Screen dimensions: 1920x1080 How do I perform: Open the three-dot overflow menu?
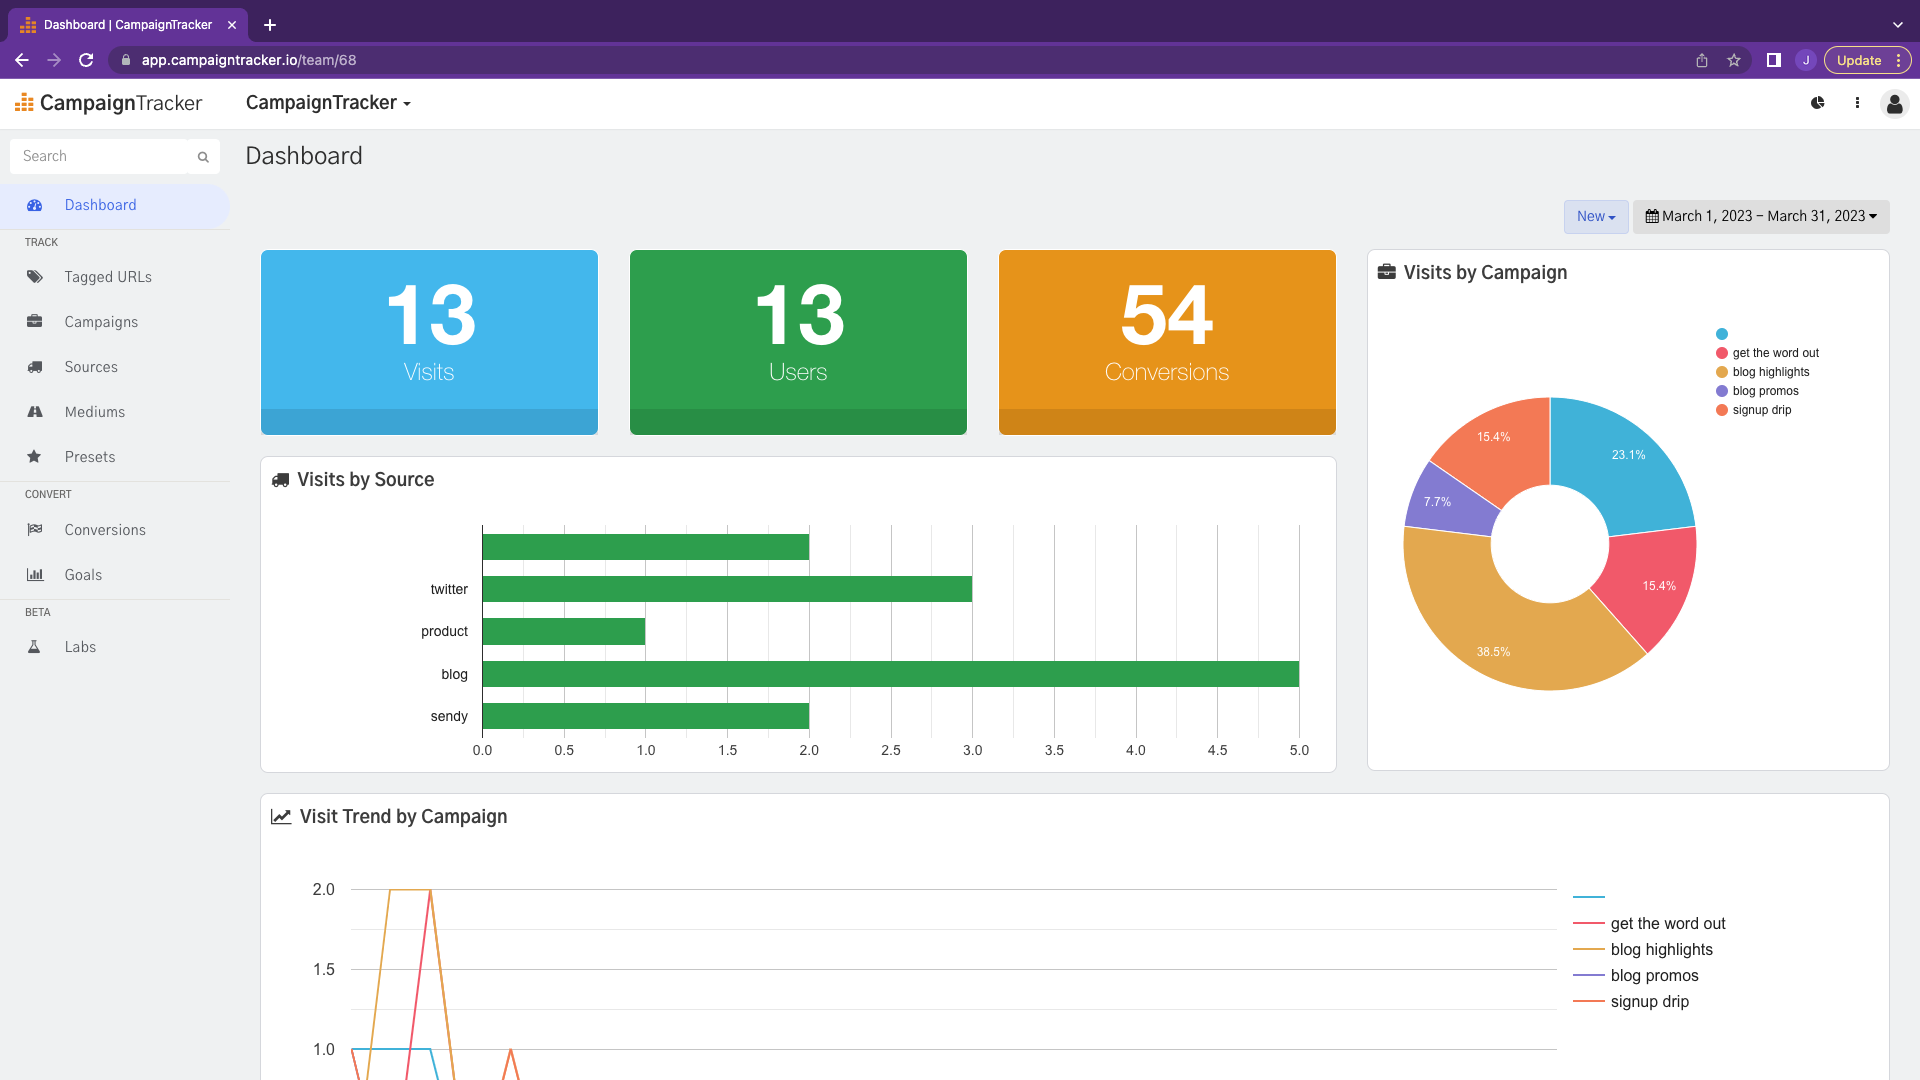coord(1857,103)
